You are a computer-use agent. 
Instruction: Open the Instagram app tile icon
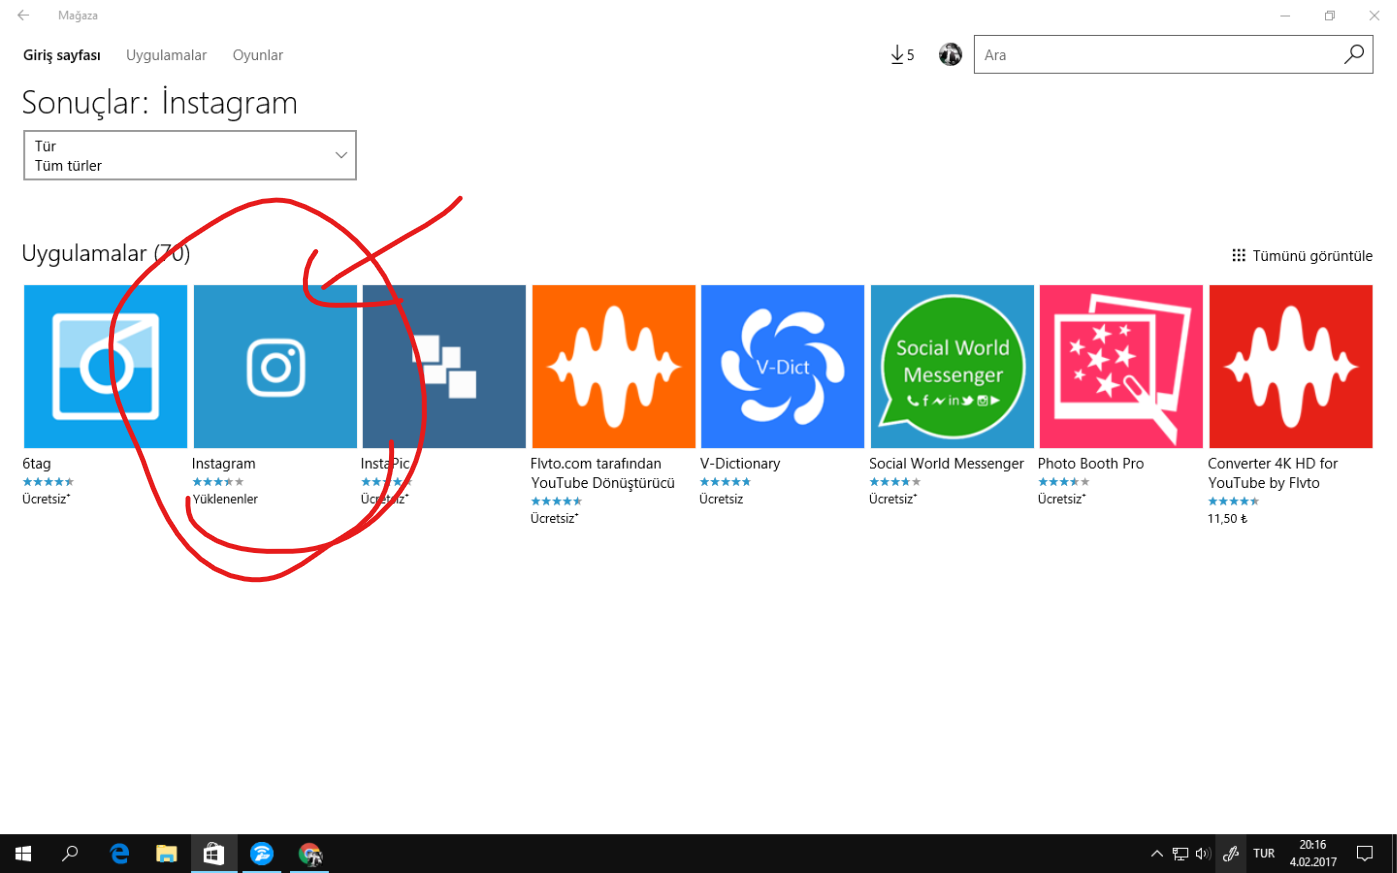275,366
